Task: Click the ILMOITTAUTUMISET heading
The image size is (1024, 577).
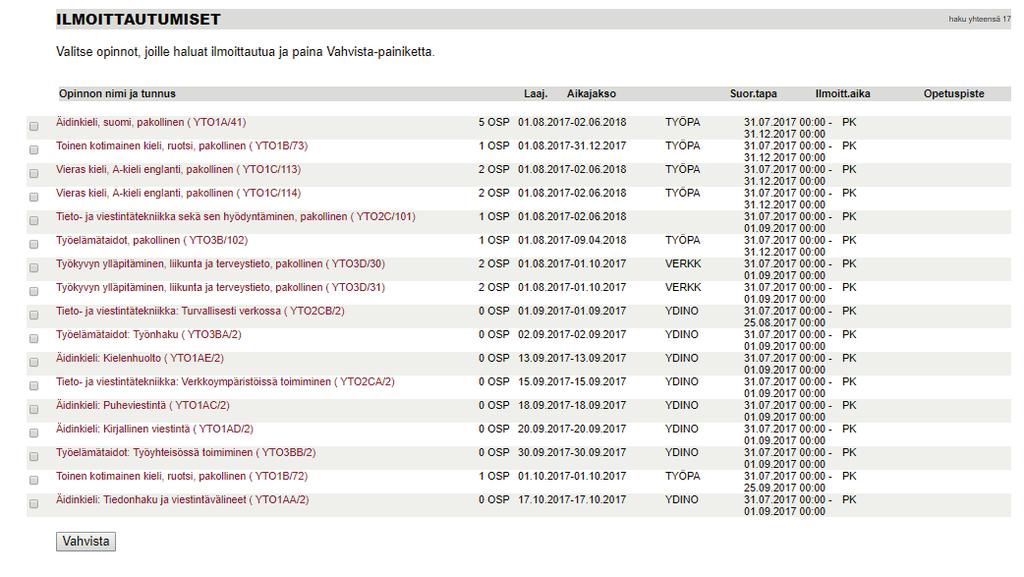Action: coord(138,20)
